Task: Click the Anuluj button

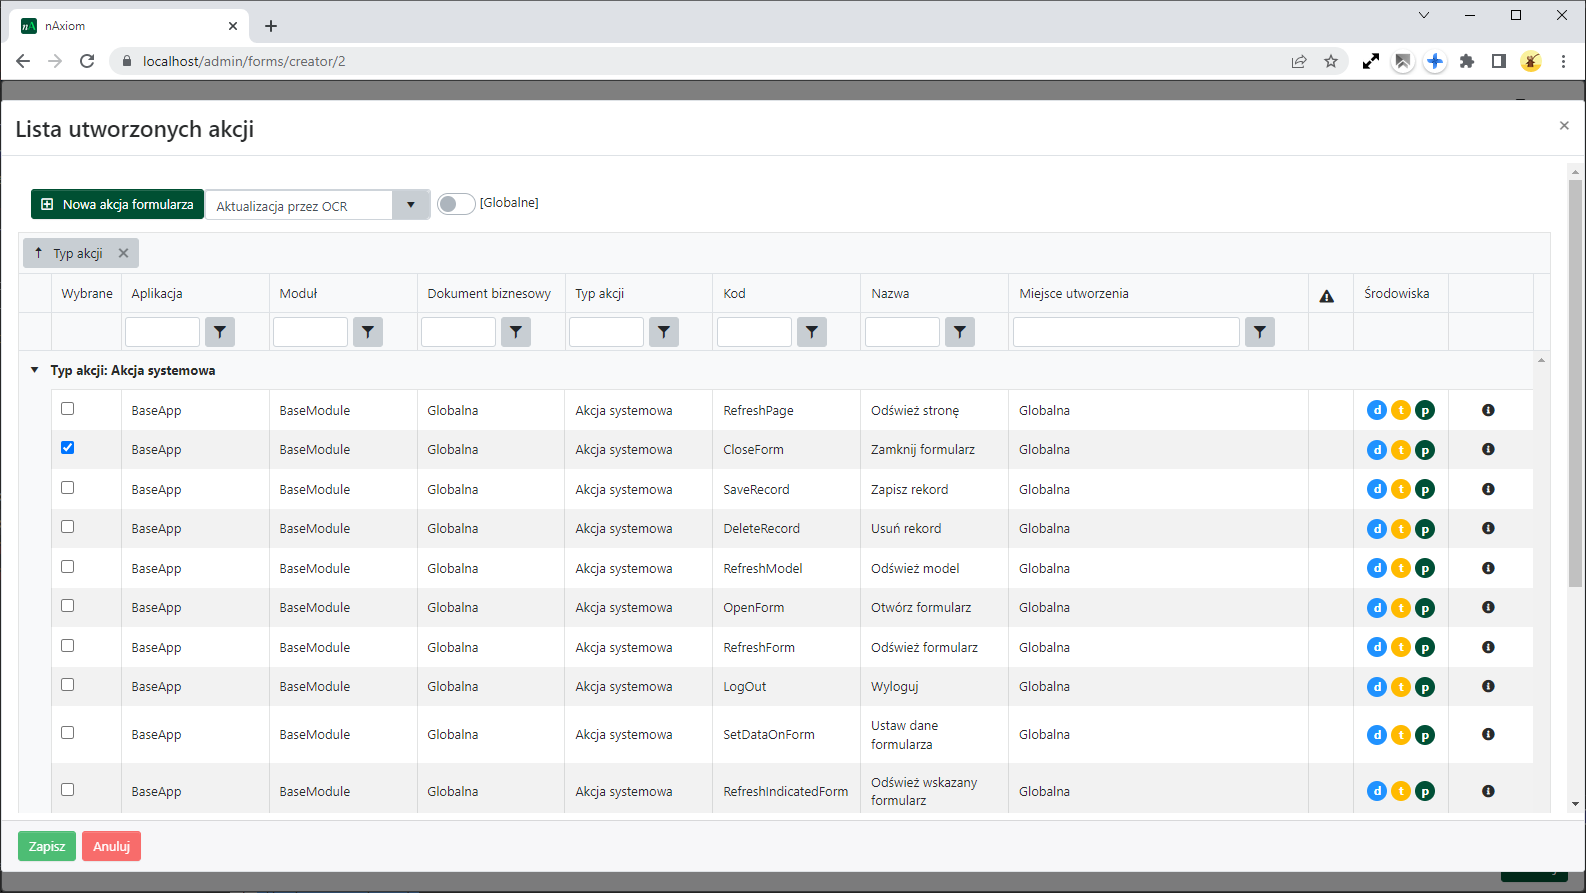Action: [x=111, y=846]
